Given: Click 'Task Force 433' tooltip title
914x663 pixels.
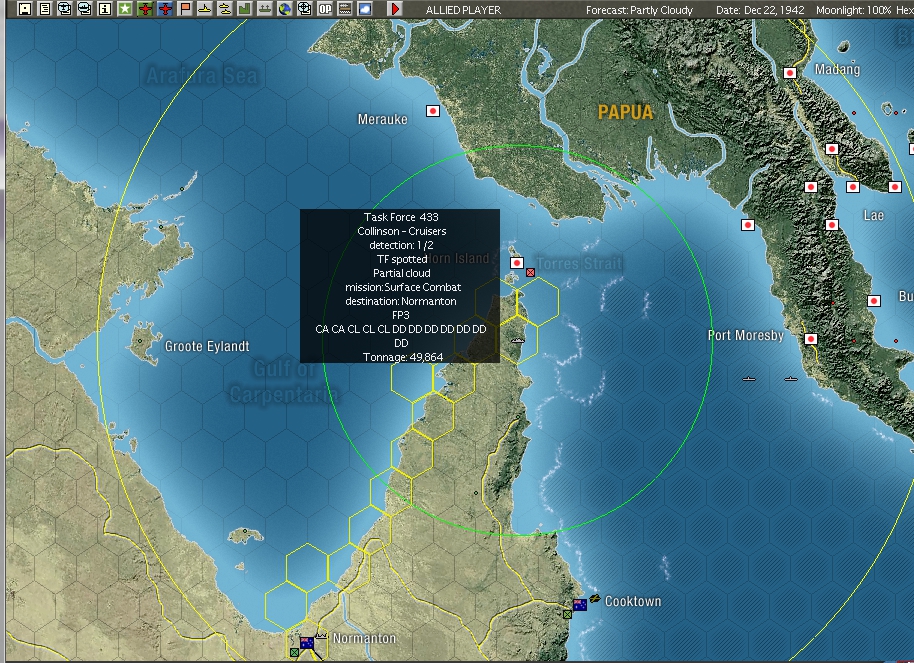Looking at the screenshot, I should click(401, 217).
